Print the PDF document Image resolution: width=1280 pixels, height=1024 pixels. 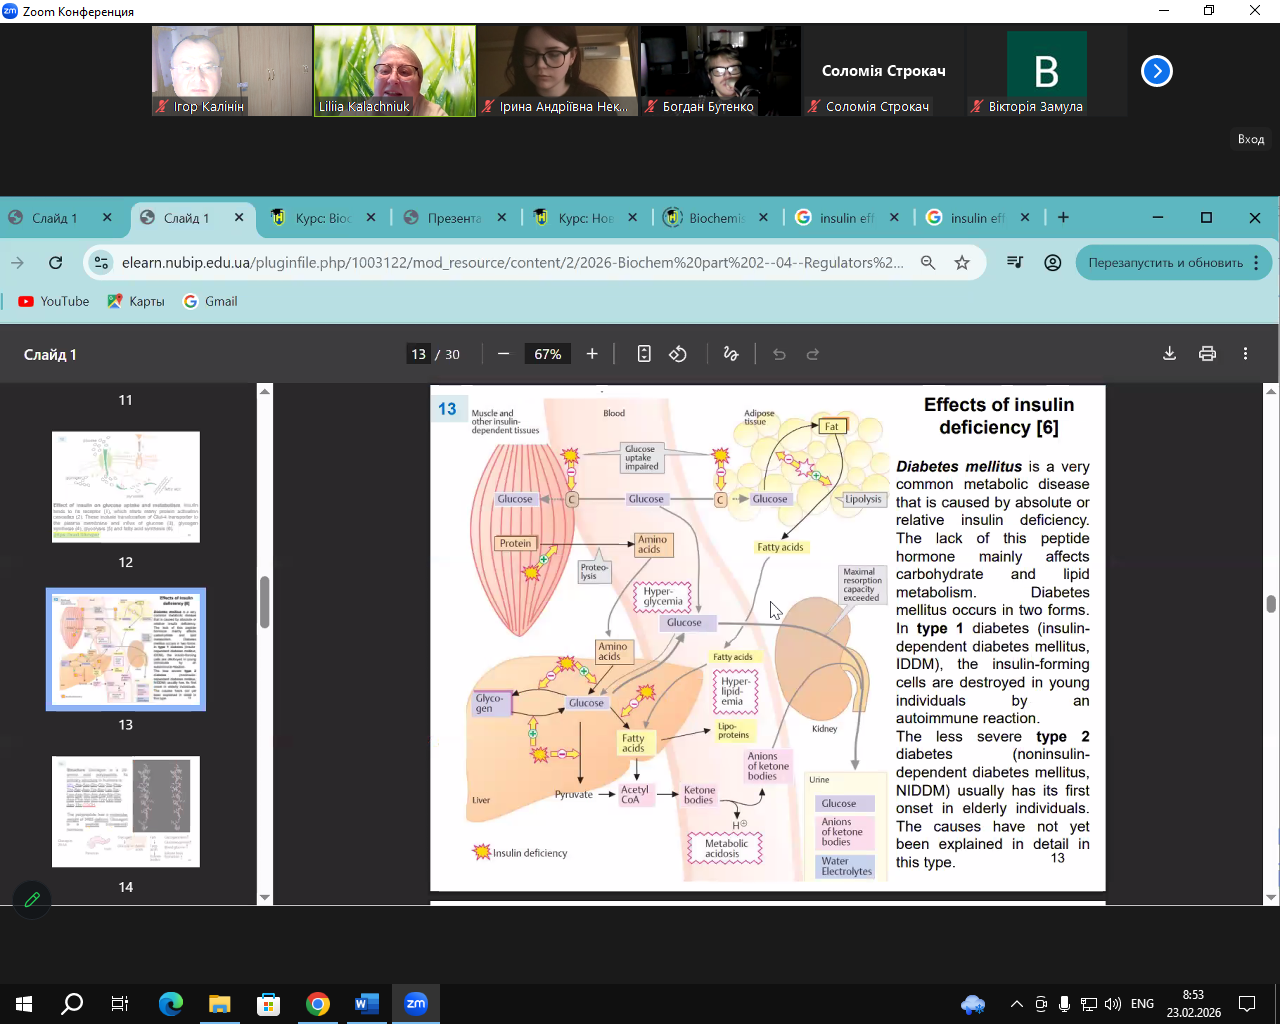[x=1207, y=354]
